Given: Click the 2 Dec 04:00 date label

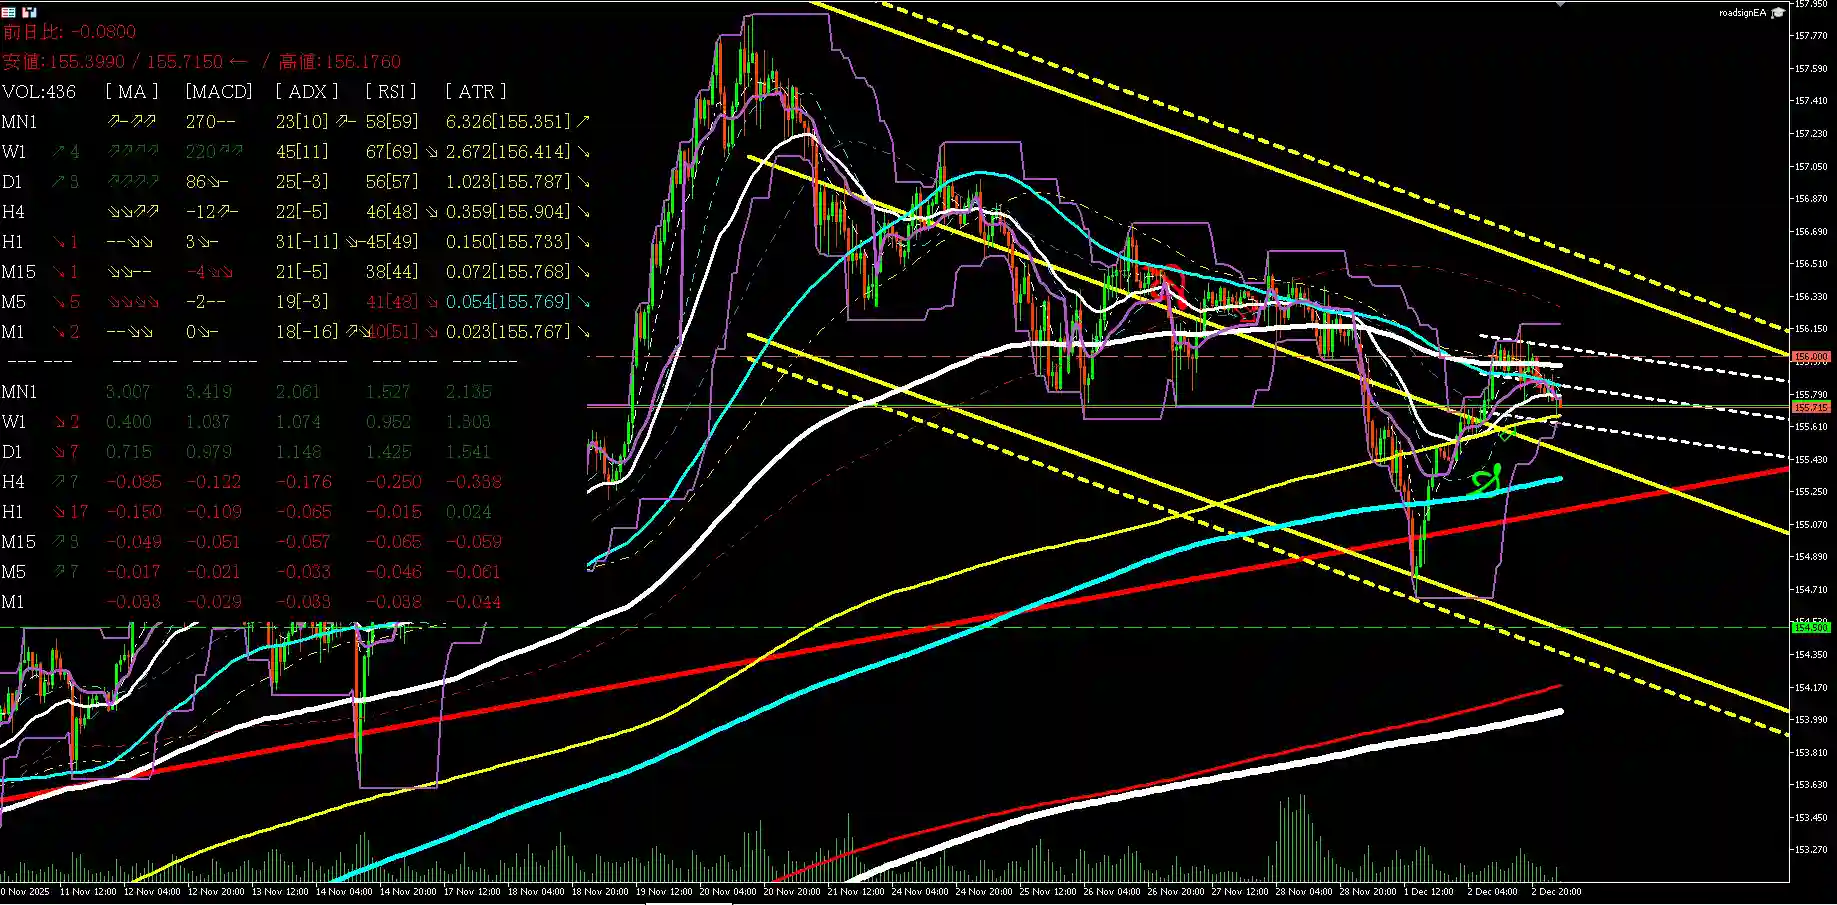Looking at the screenshot, I should [x=1492, y=891].
